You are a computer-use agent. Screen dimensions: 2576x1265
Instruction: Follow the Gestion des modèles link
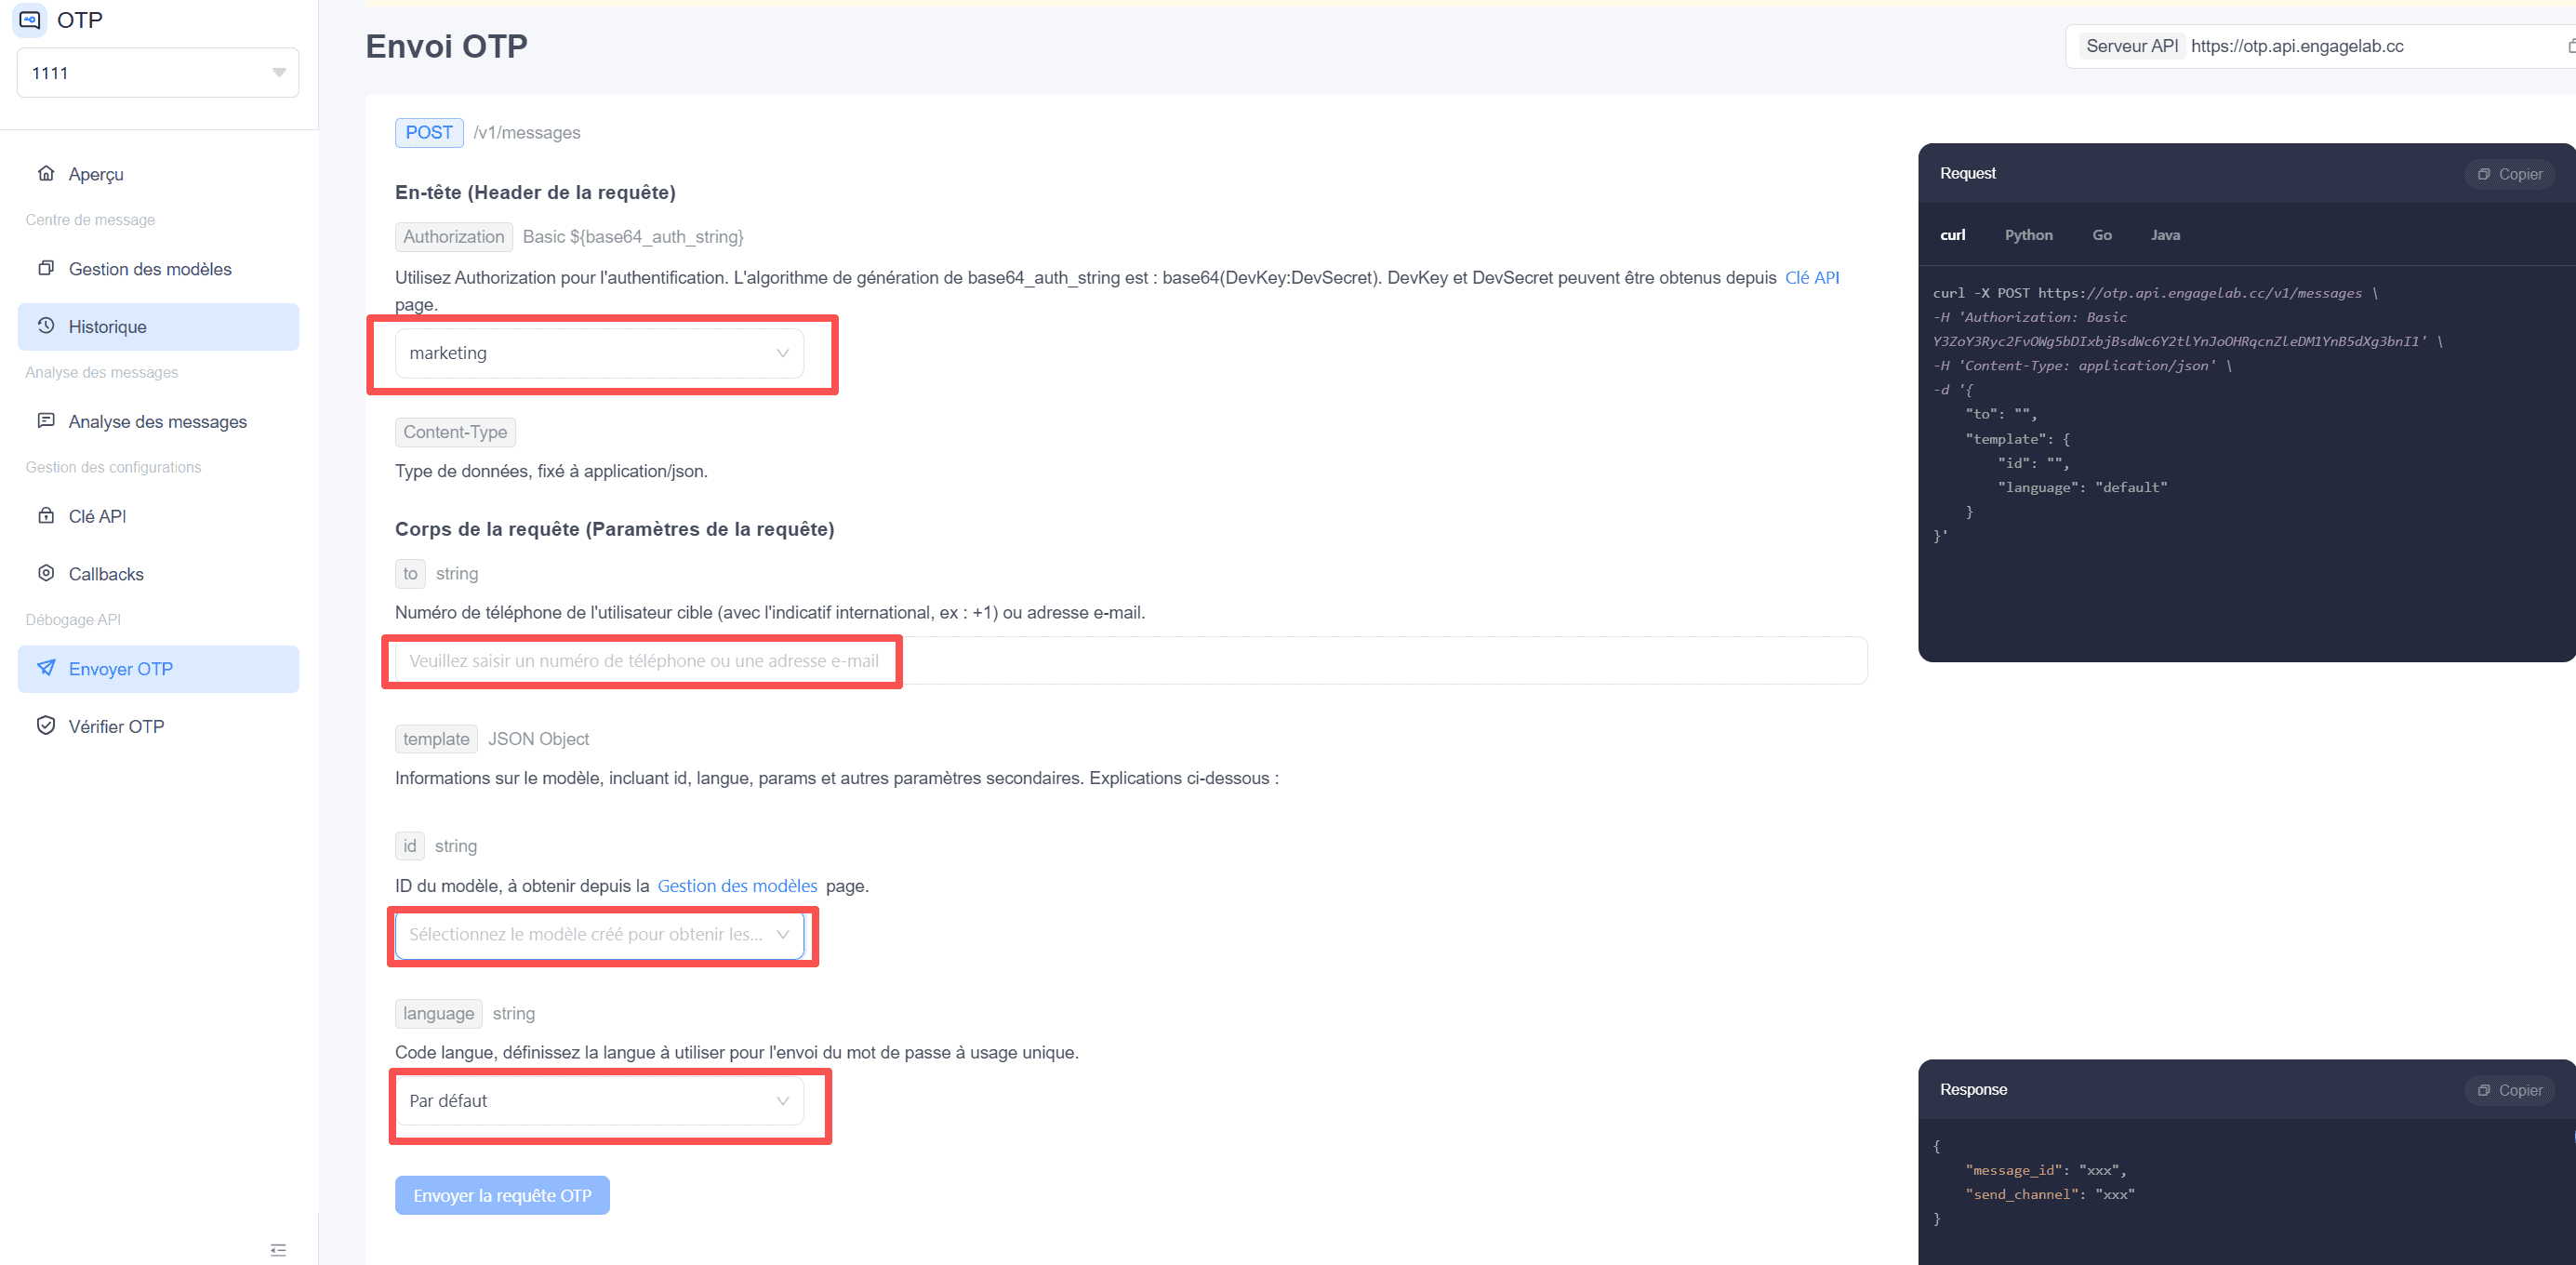pos(737,886)
